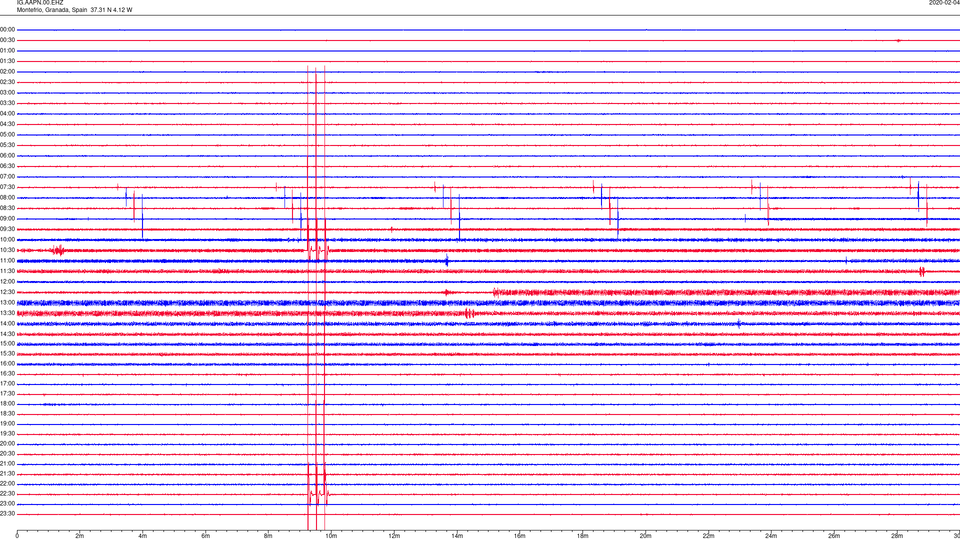The width and height of the screenshot is (960, 540).
Task: Select the 13:00 trace time label
Action: [x=8, y=302]
